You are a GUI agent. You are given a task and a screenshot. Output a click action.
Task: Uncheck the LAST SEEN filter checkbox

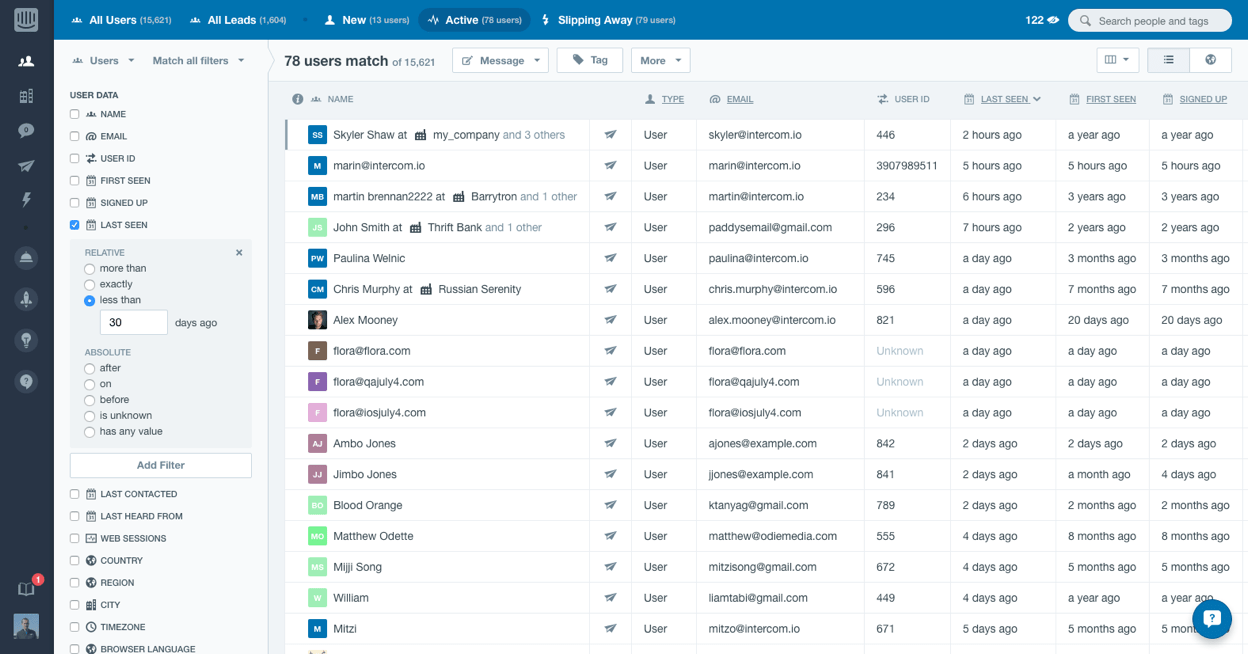coord(73,224)
